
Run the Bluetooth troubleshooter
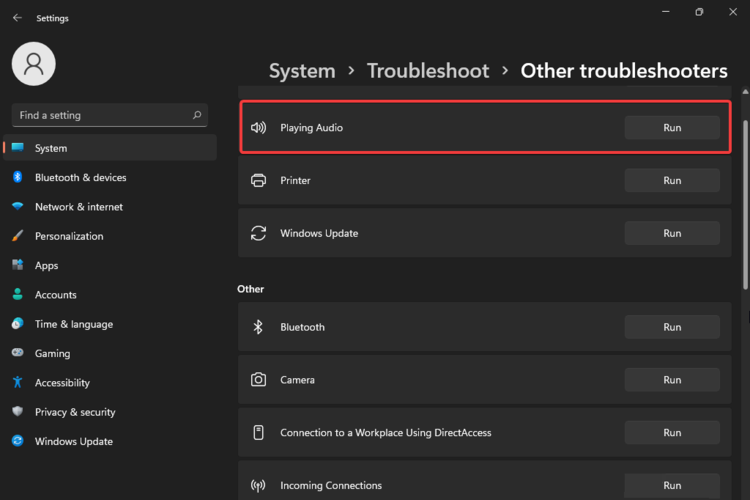[x=672, y=327]
